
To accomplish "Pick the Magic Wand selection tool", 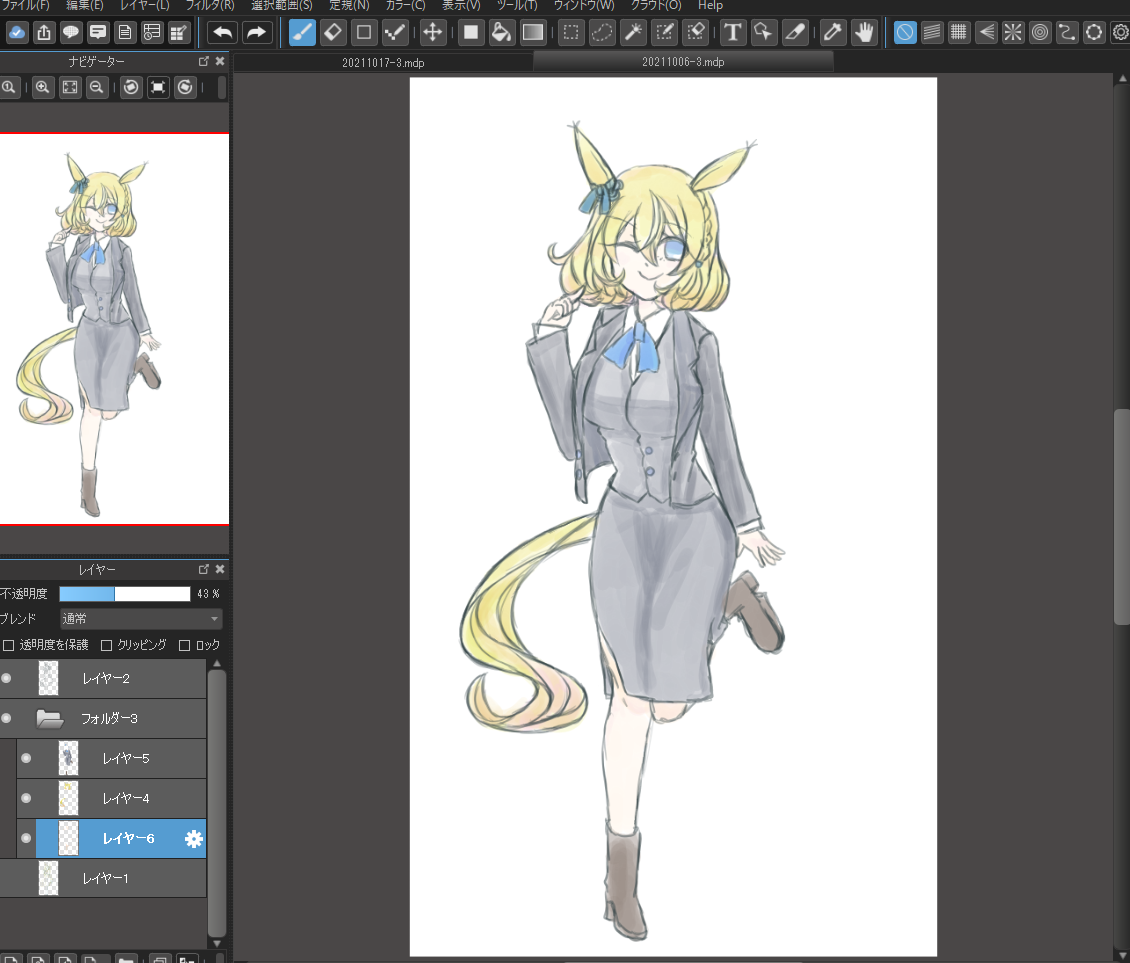I will pyautogui.click(x=633, y=32).
